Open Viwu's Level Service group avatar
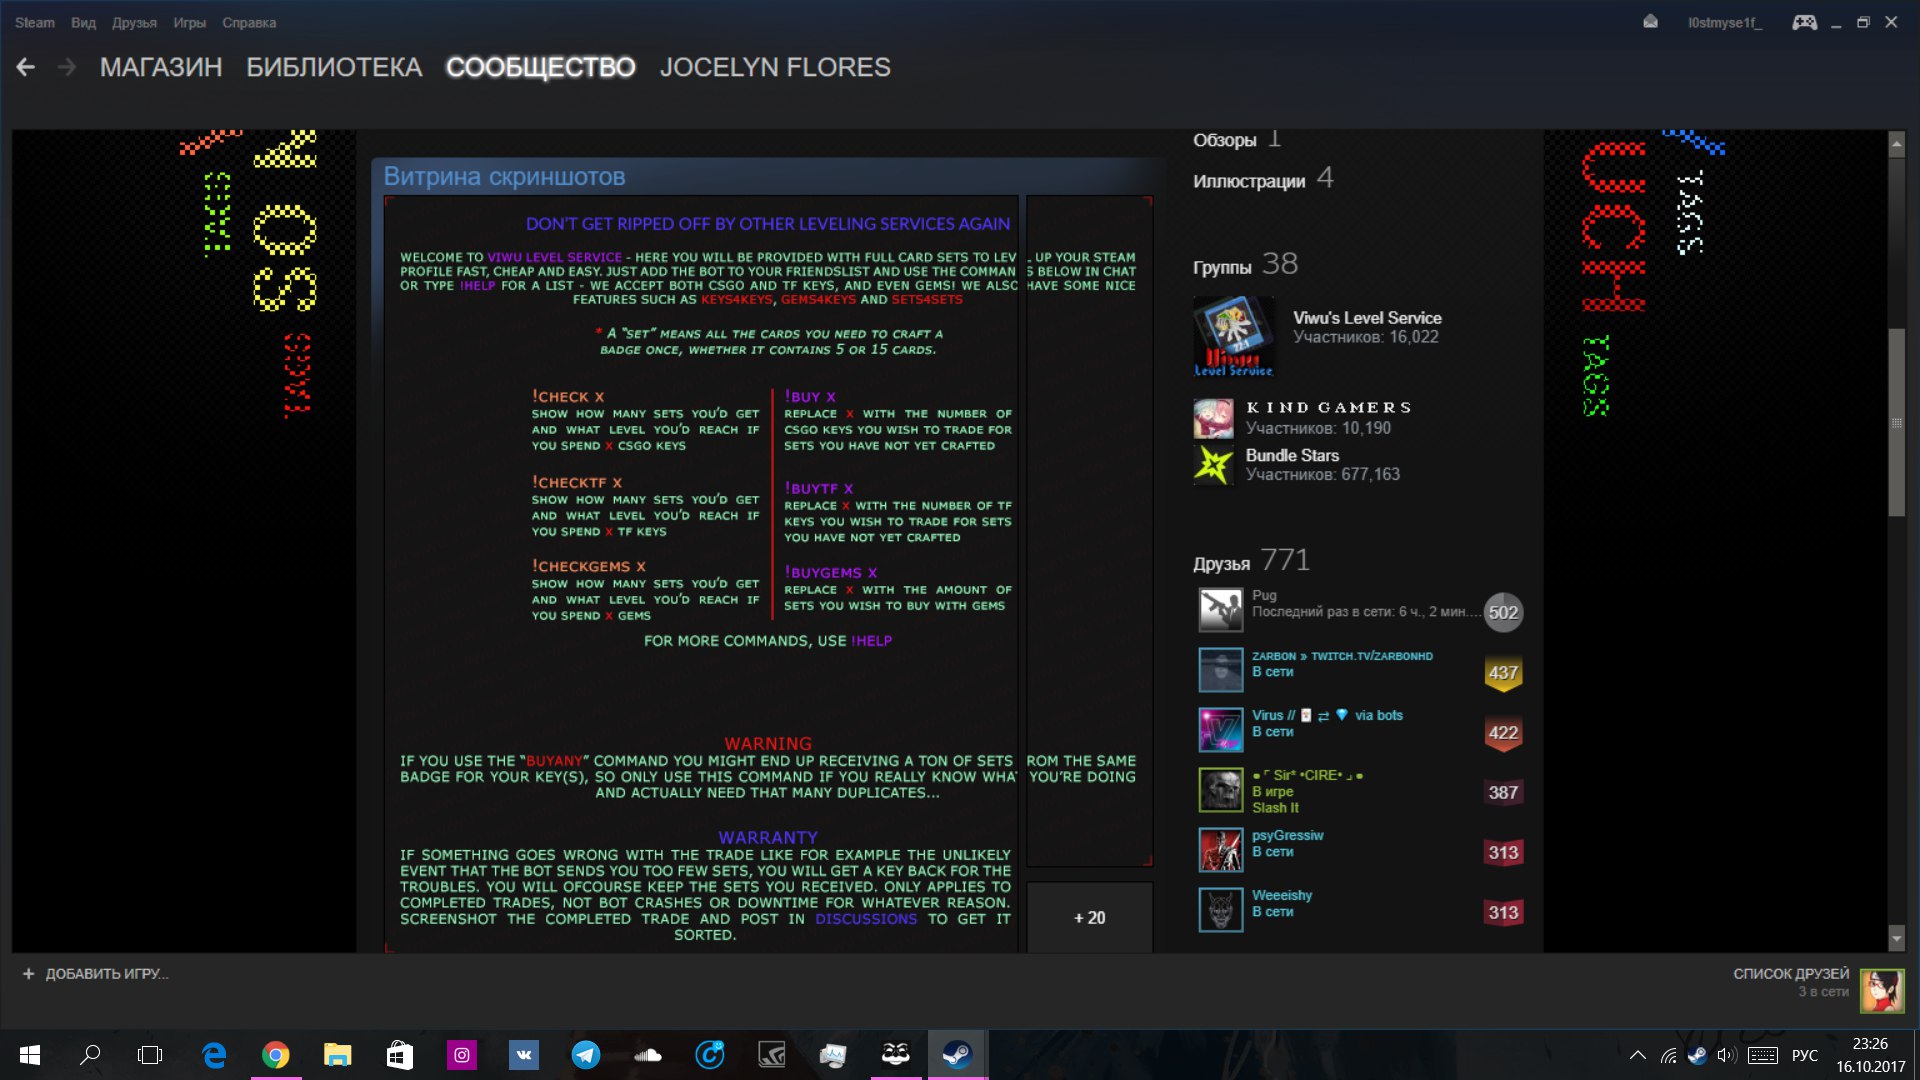1920x1080 pixels. click(x=1234, y=336)
